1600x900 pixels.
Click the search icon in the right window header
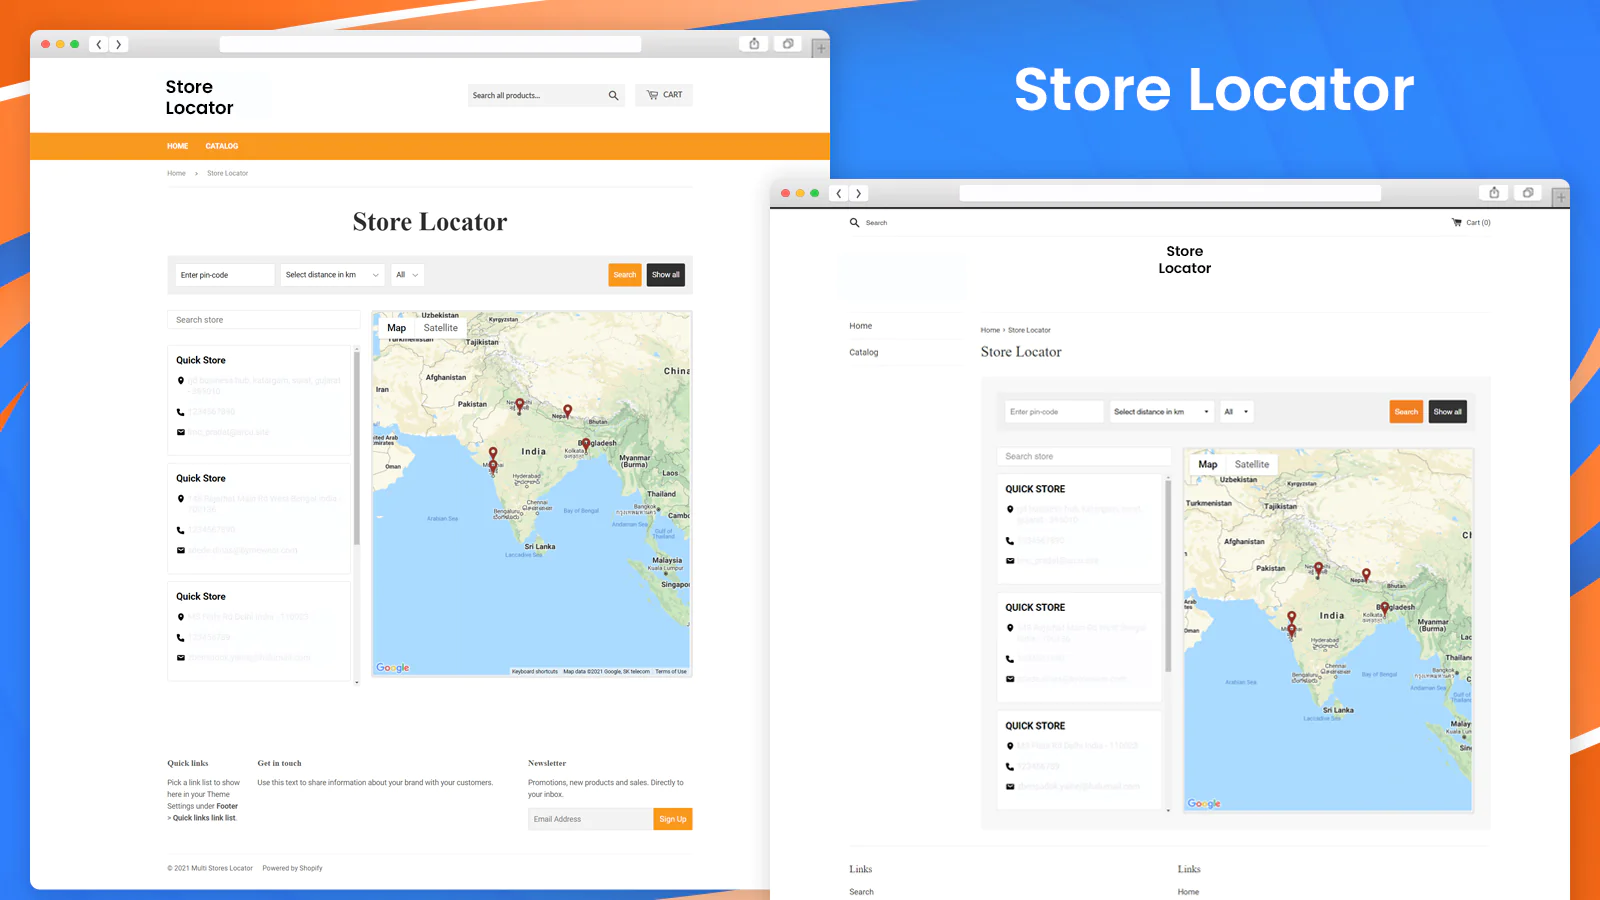click(852, 223)
